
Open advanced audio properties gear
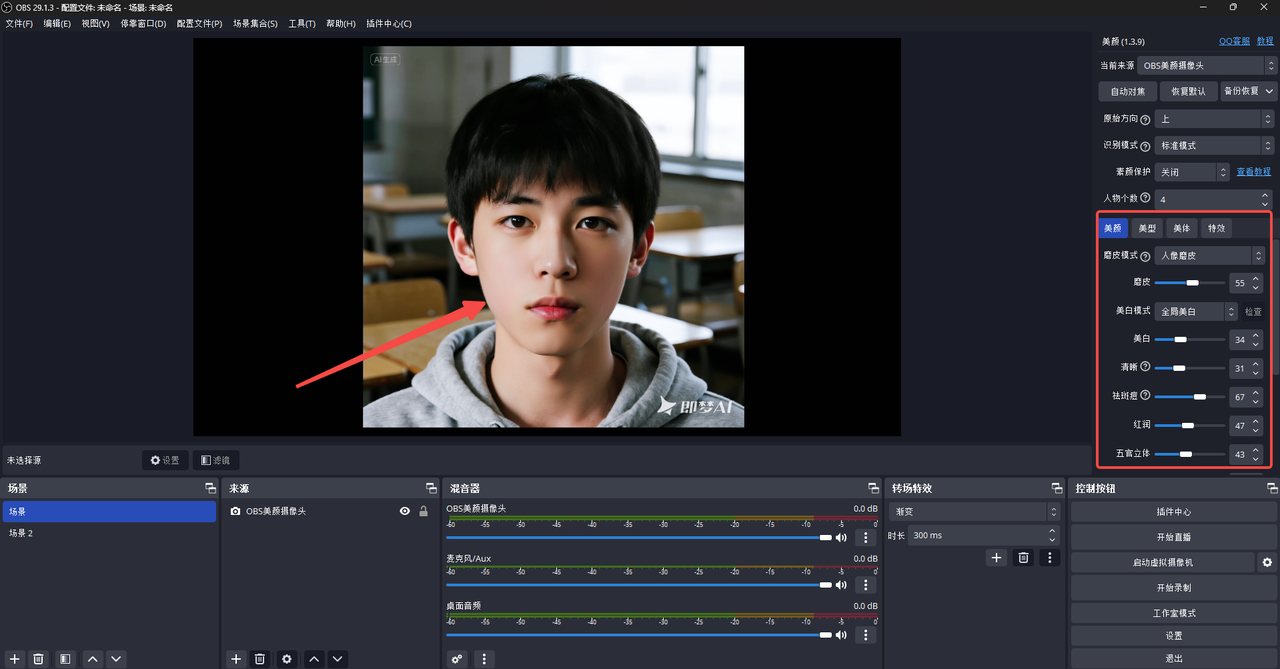click(457, 659)
